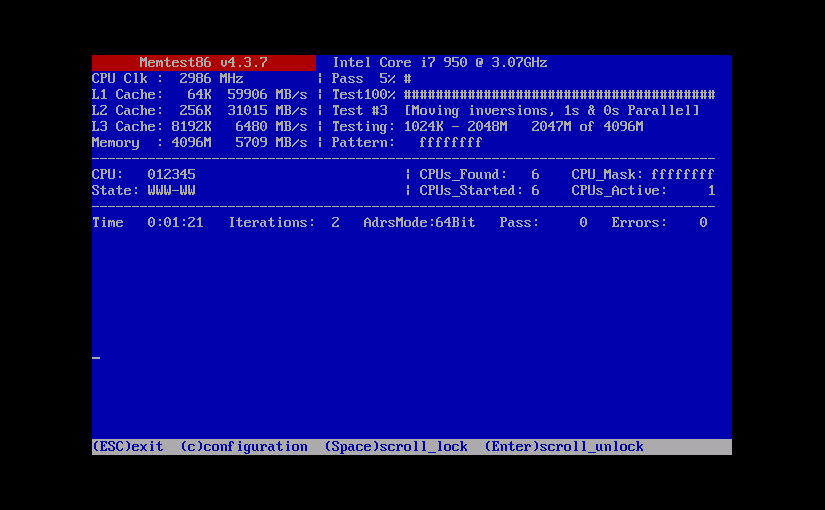This screenshot has width=825, height=510.
Task: Click the CPUs_Found 6 value
Action: tap(535, 174)
